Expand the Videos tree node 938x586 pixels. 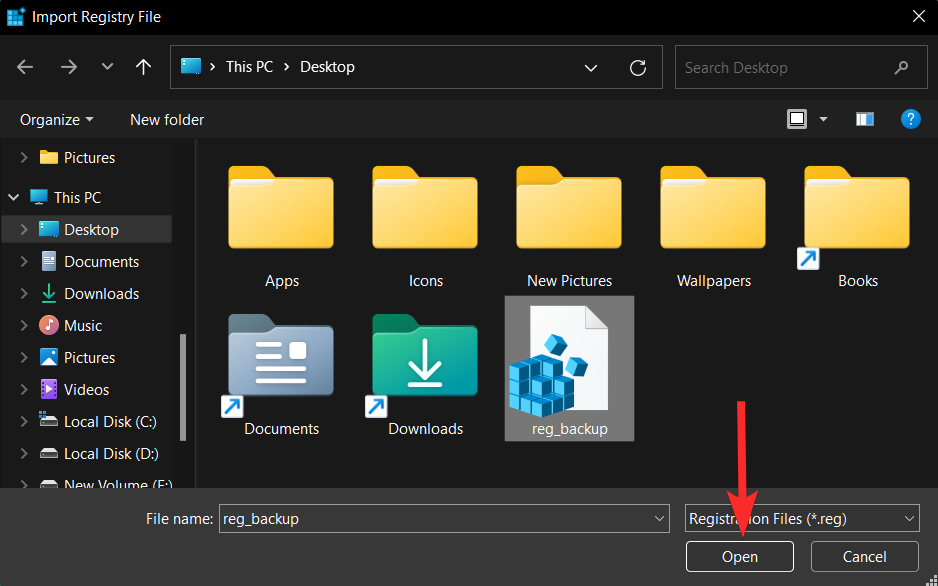24,389
